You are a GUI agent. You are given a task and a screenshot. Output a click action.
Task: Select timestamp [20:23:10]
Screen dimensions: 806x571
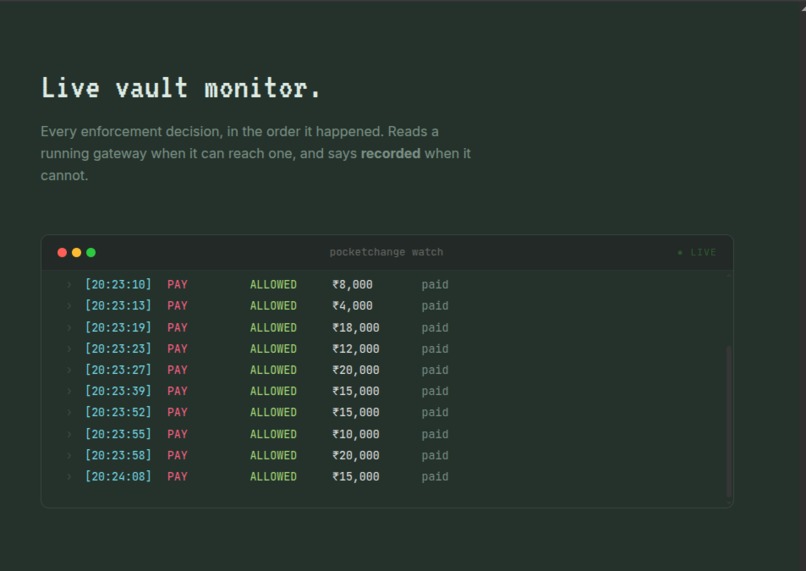(x=118, y=284)
